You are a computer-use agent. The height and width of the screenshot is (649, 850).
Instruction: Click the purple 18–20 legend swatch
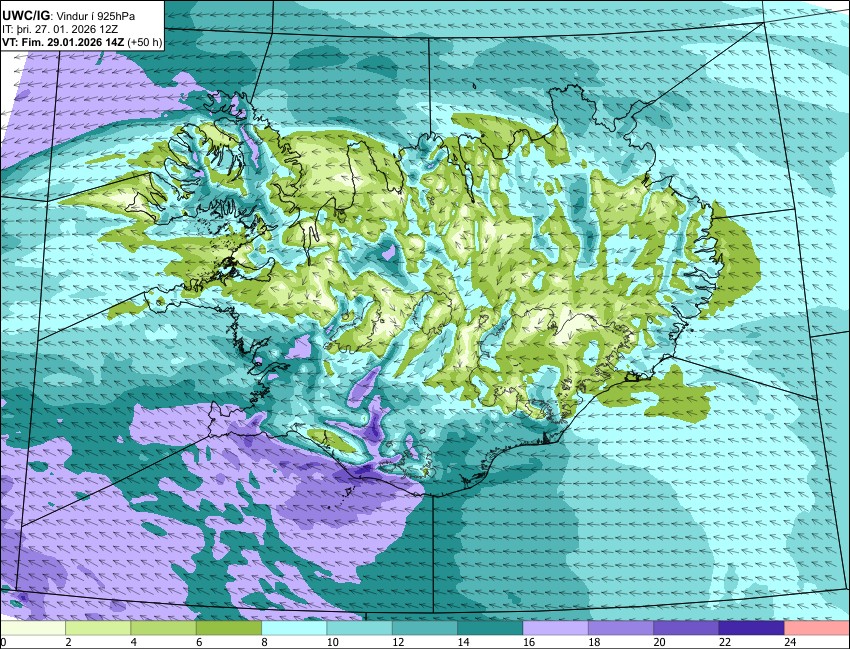tap(621, 628)
